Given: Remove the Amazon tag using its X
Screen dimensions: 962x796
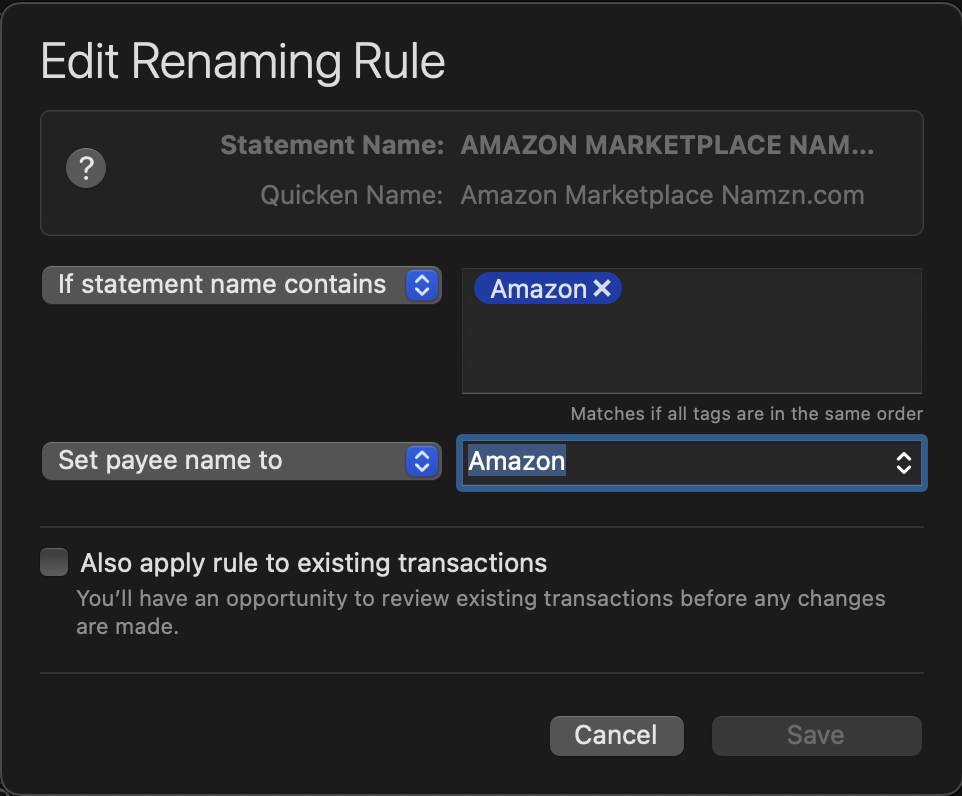Looking at the screenshot, I should (x=602, y=288).
